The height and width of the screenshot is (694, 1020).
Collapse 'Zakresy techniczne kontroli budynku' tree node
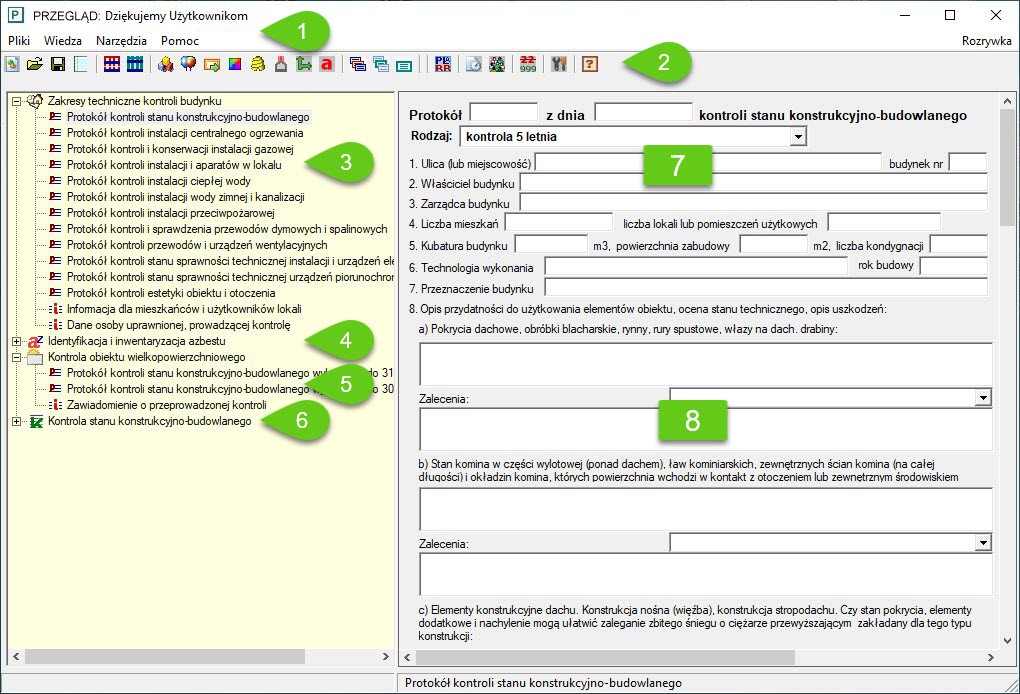point(16,101)
